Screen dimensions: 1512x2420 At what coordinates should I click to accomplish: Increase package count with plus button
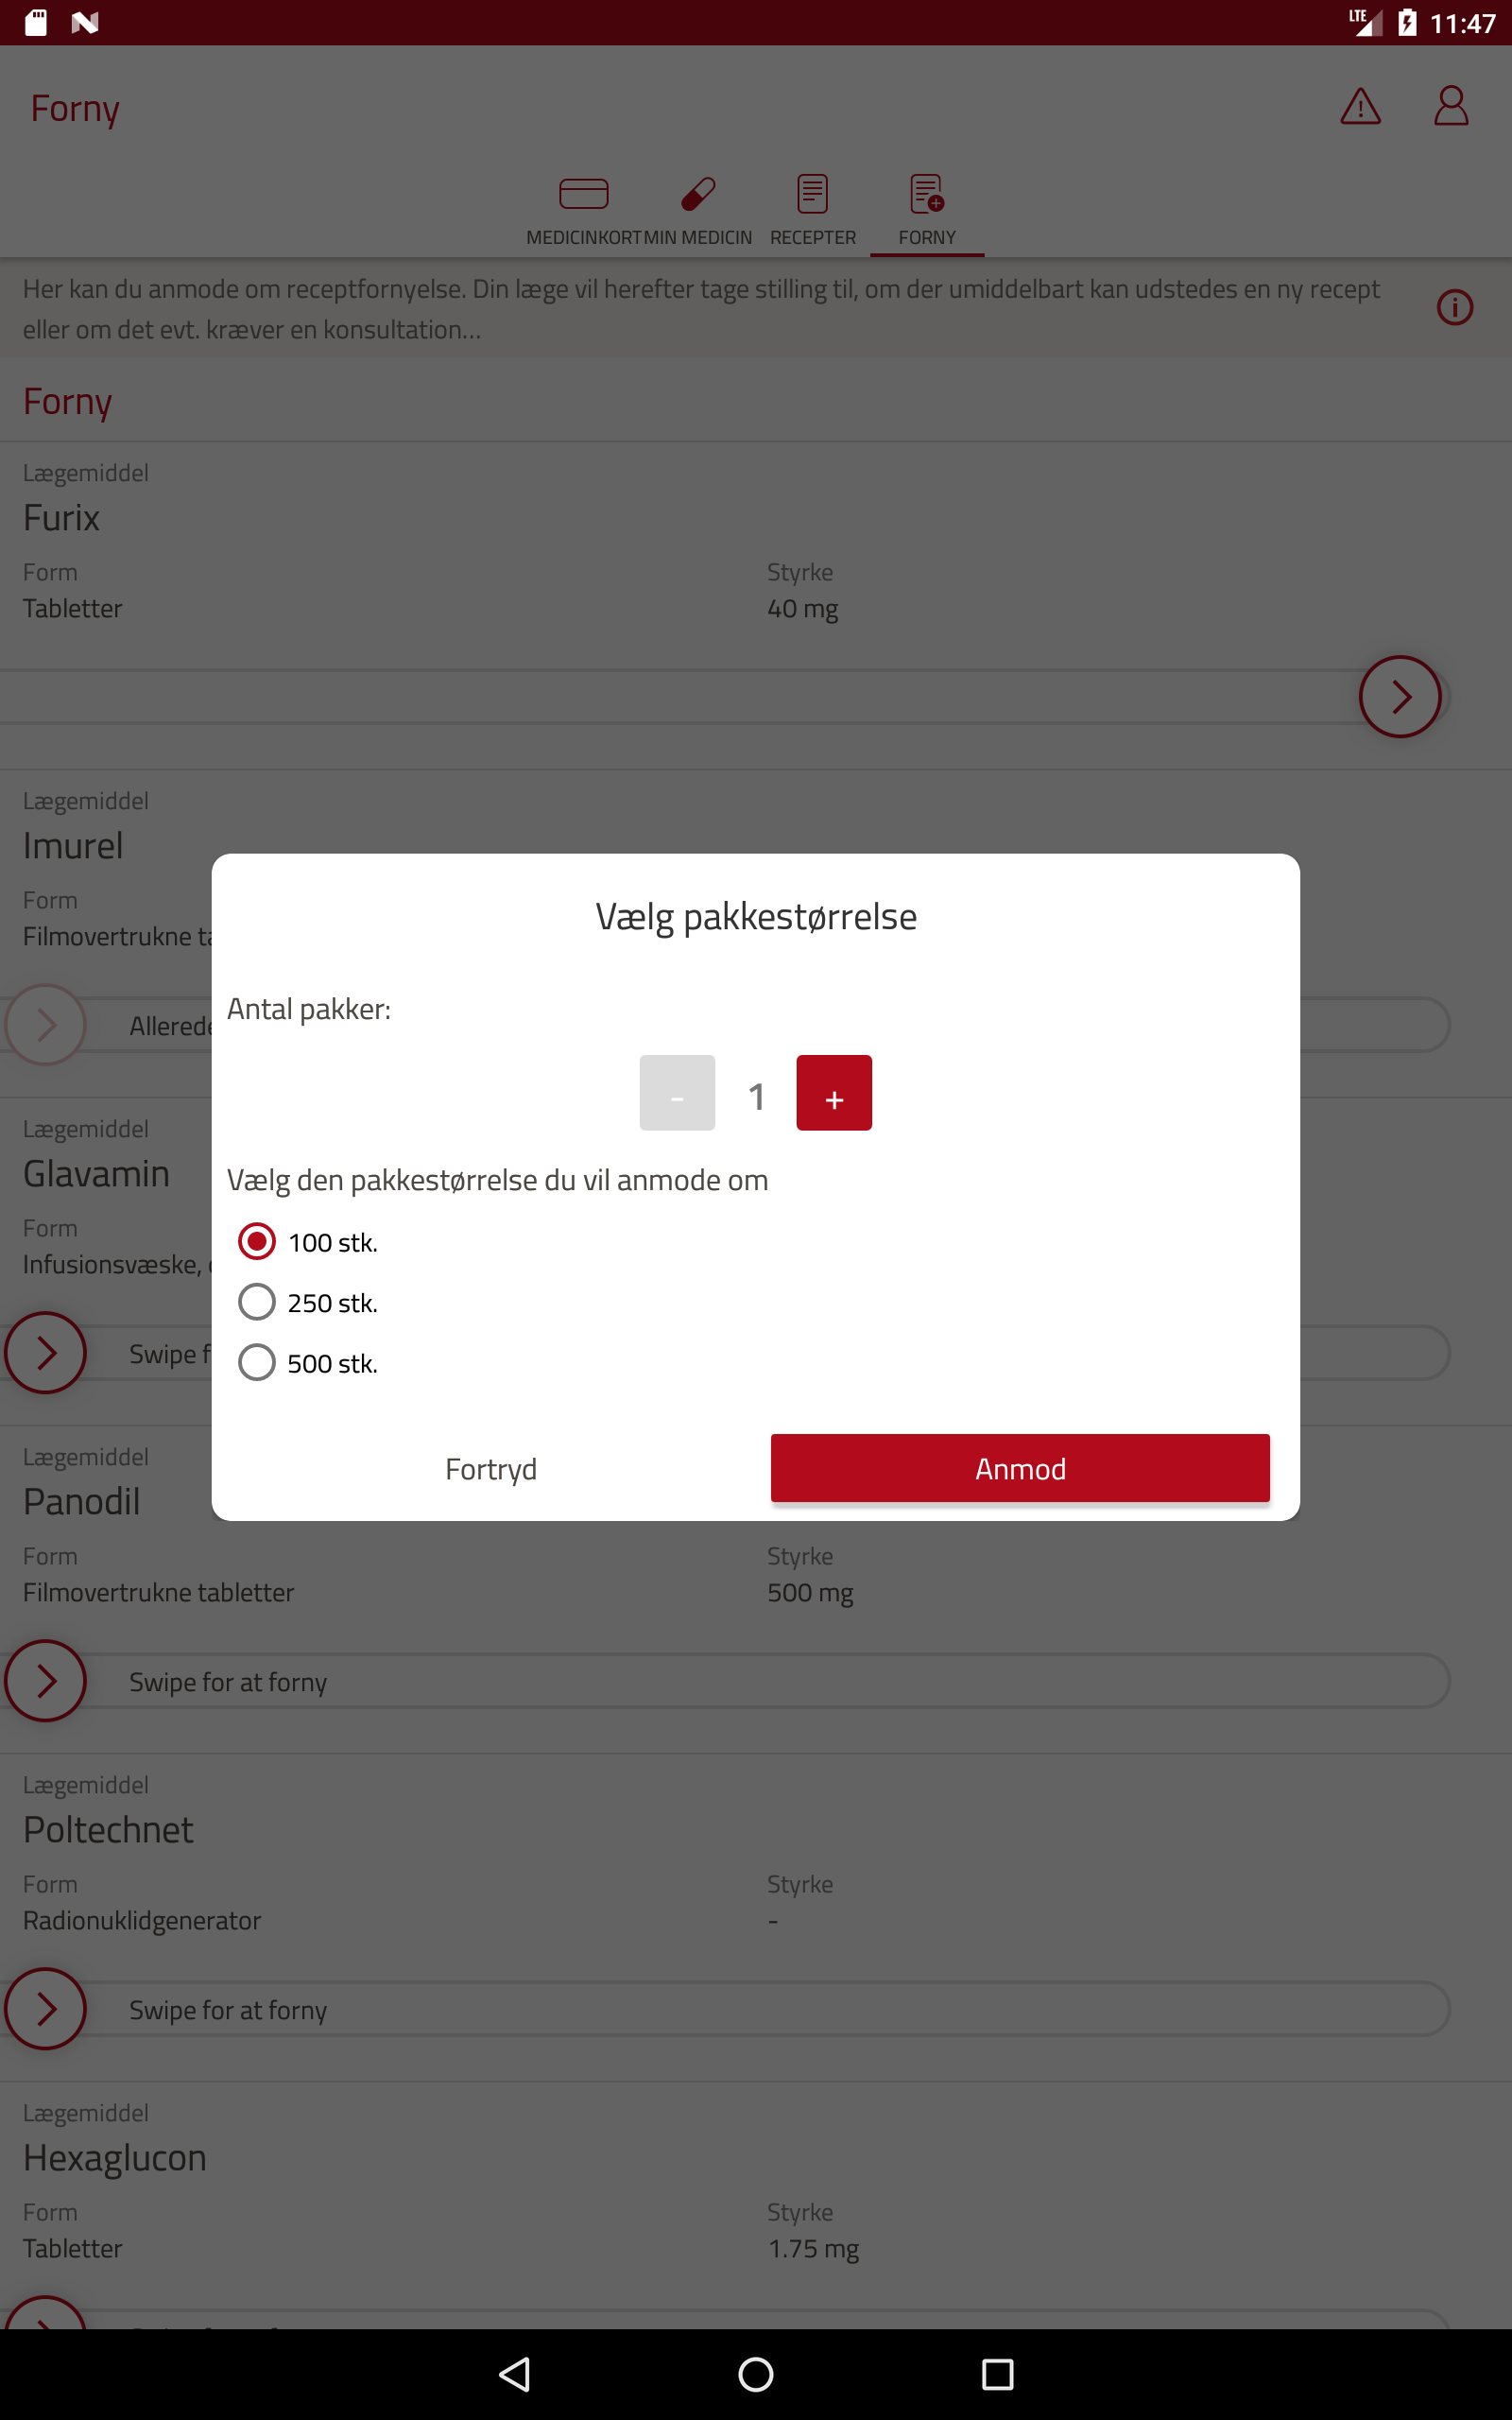(834, 1093)
